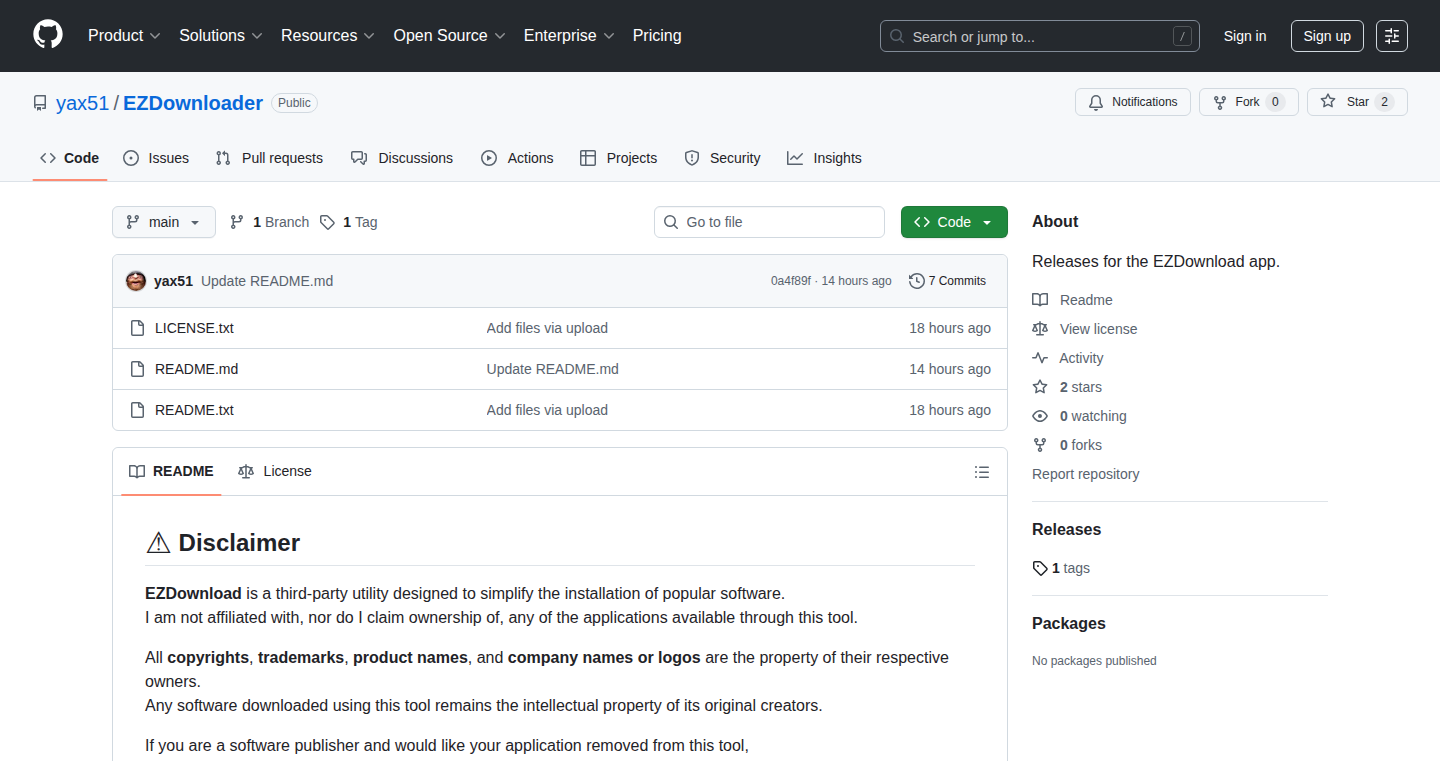Open the yax51 owner profile link
This screenshot has height=761, width=1440.
(x=82, y=103)
